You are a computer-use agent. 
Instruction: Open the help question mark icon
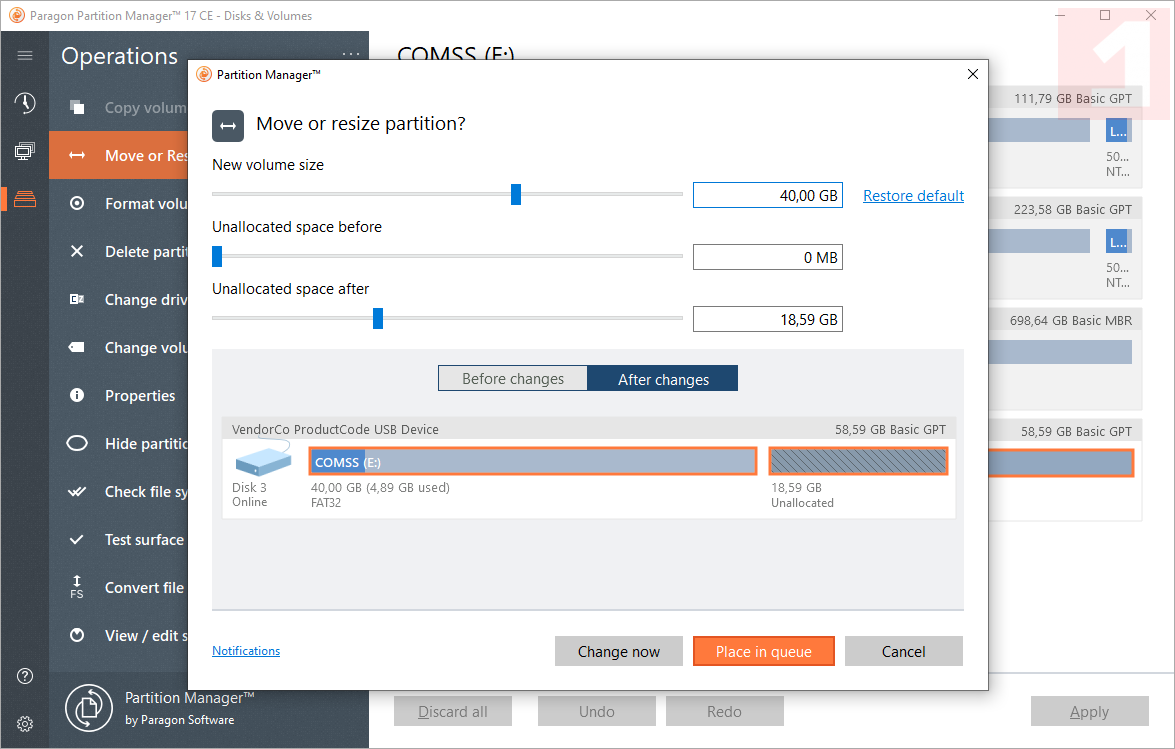25,676
